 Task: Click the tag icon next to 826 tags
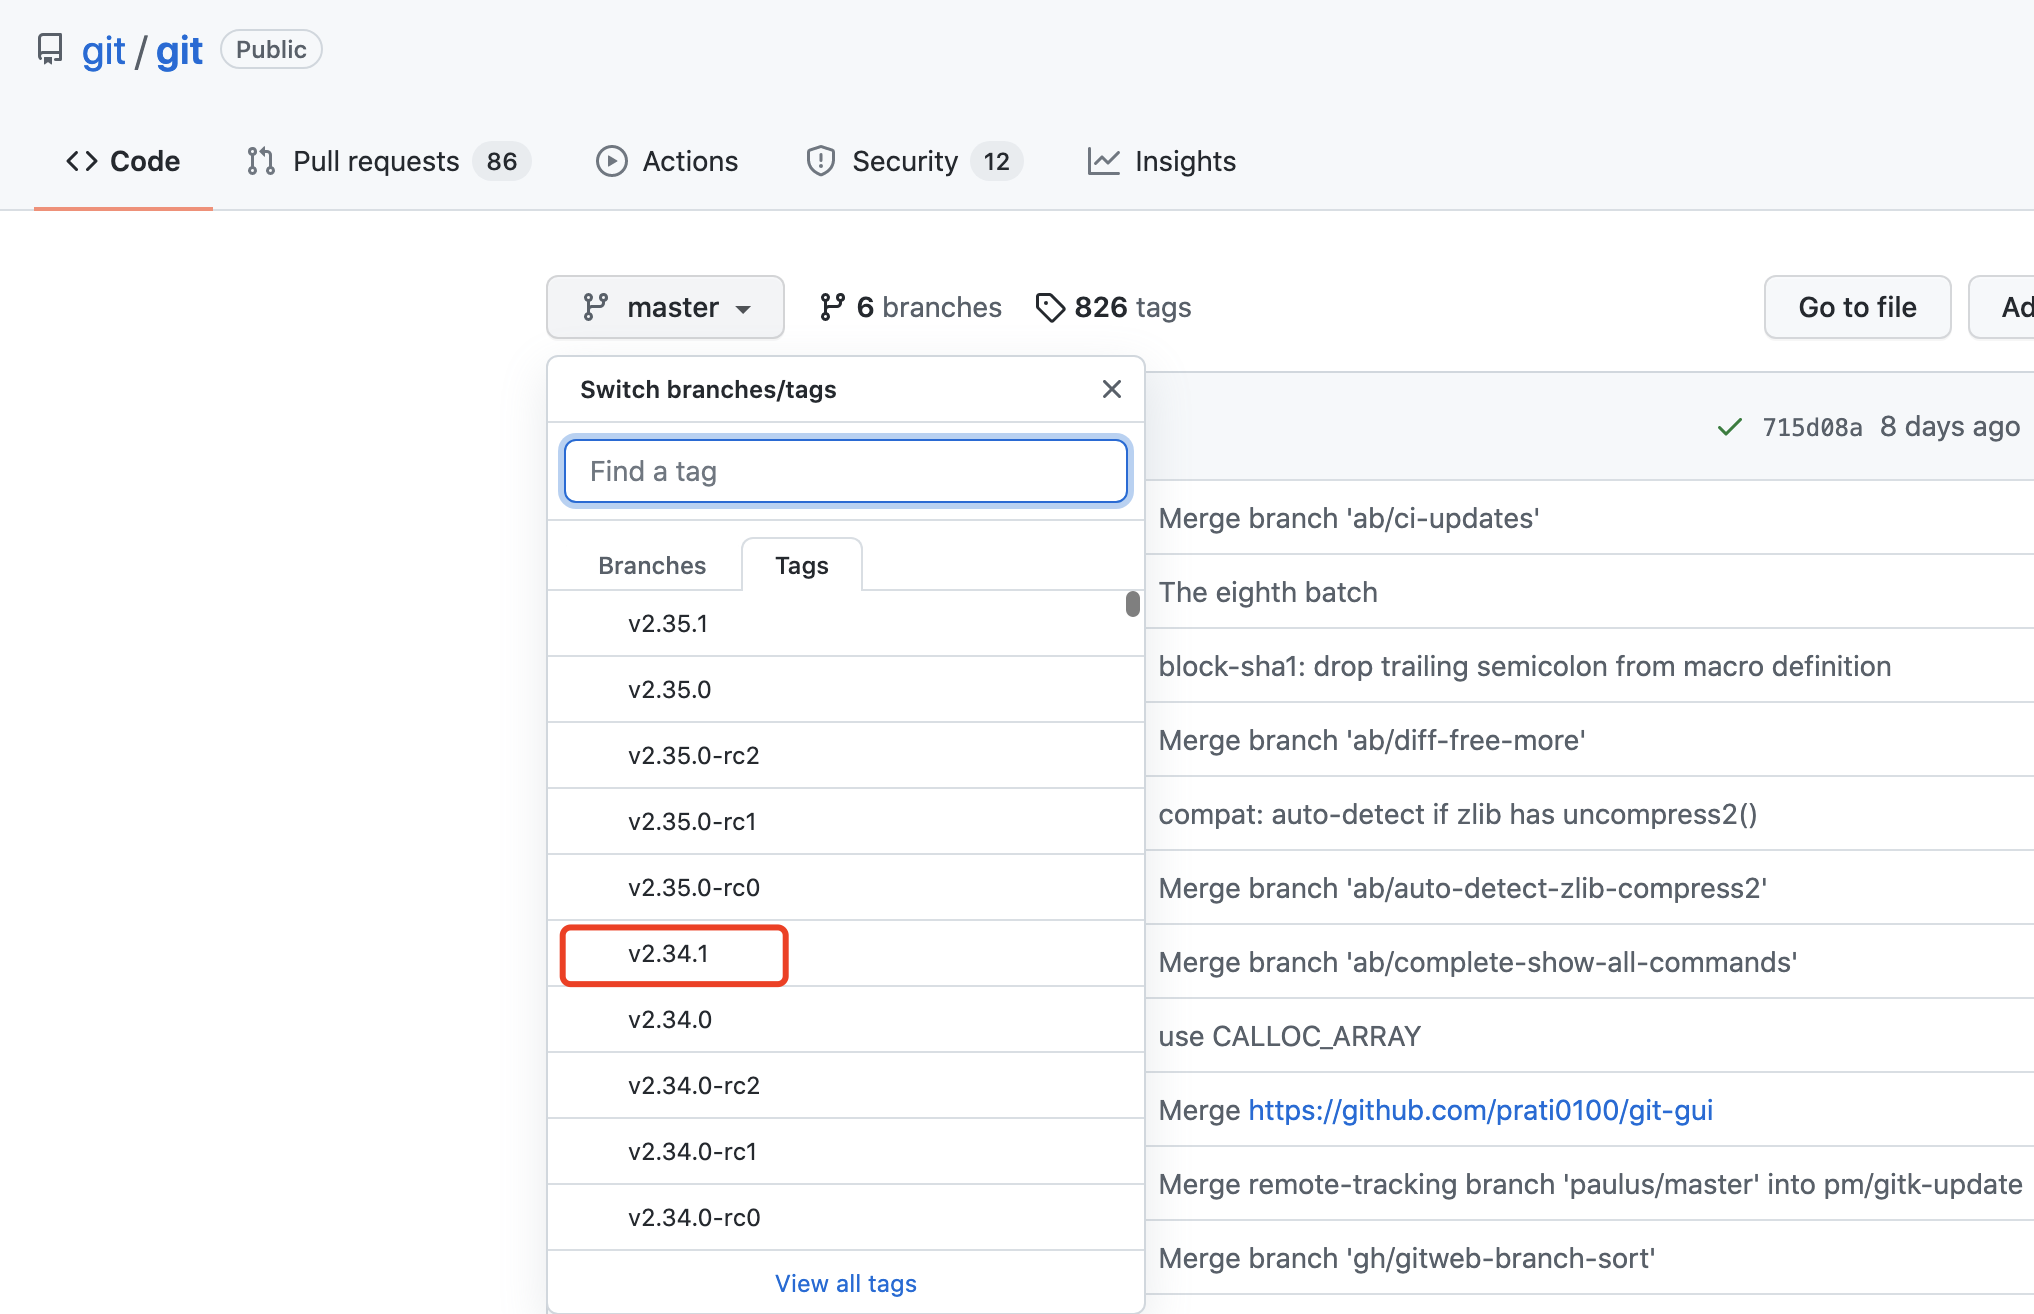1050,307
